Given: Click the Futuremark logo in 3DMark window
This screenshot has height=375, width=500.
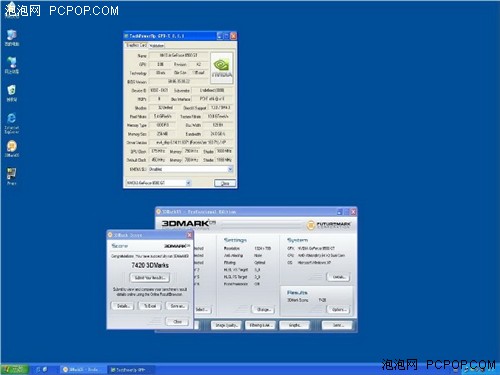Looking at the screenshot, I should (x=328, y=225).
